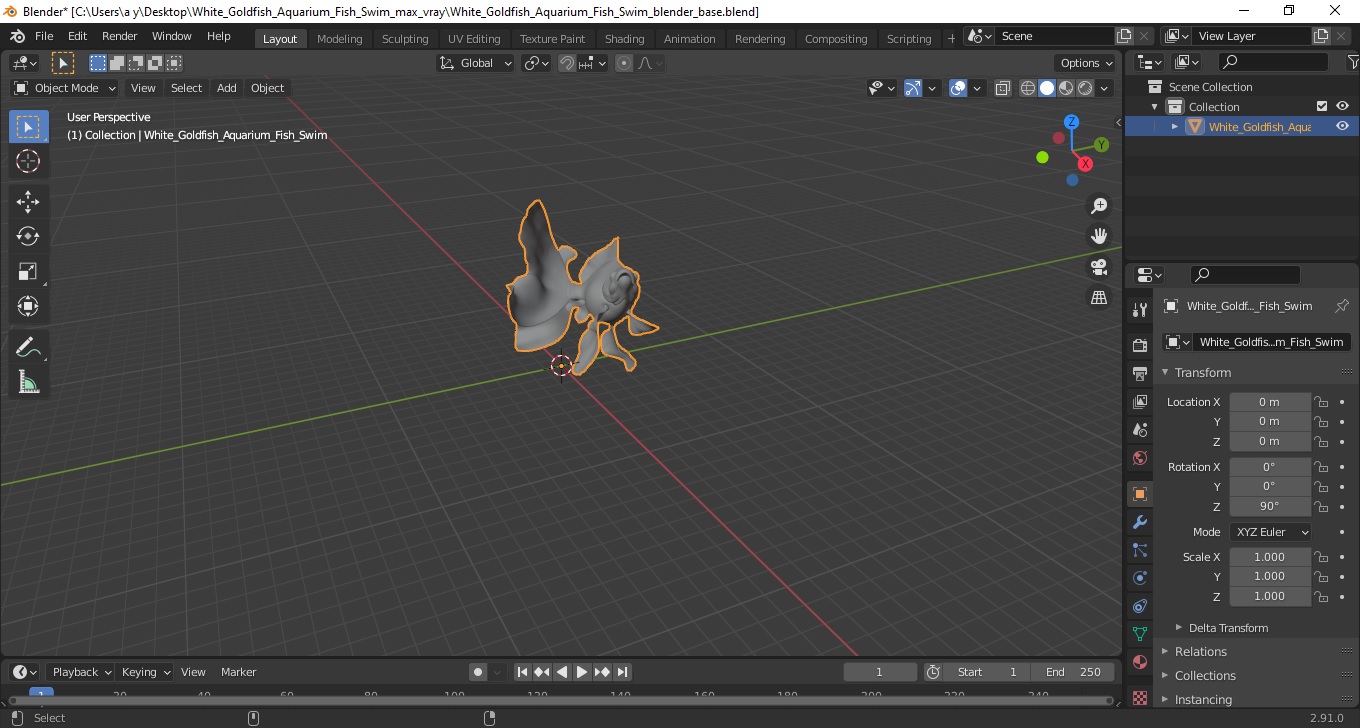Open viewport Add menu
Viewport: 1360px width, 728px height.
click(227, 88)
